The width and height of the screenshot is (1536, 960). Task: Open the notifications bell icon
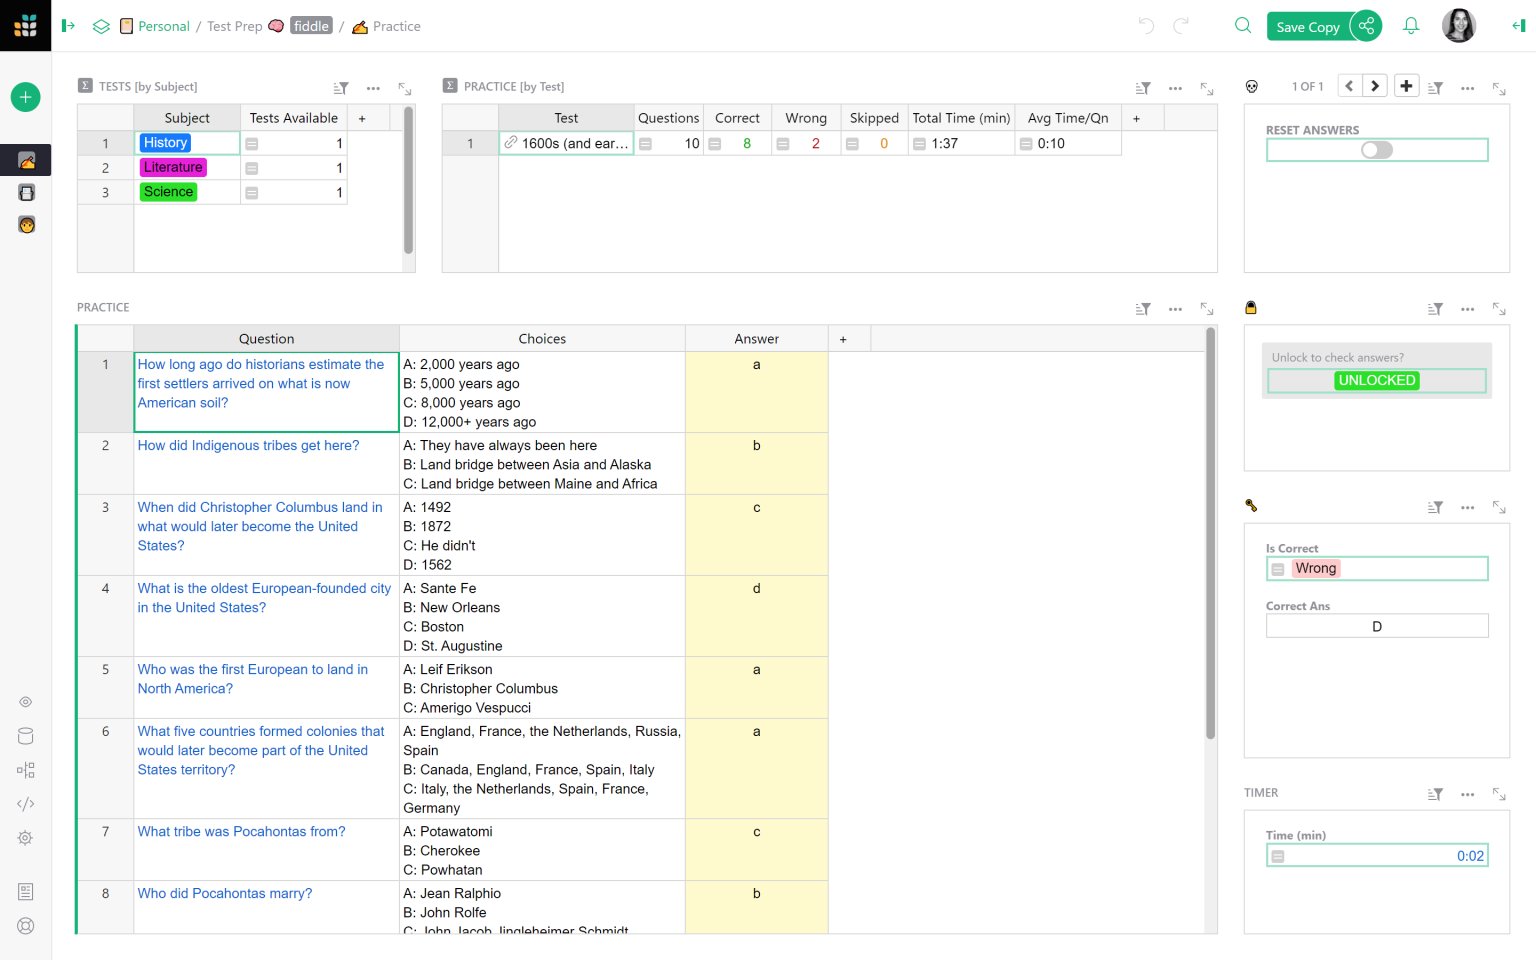pos(1410,26)
